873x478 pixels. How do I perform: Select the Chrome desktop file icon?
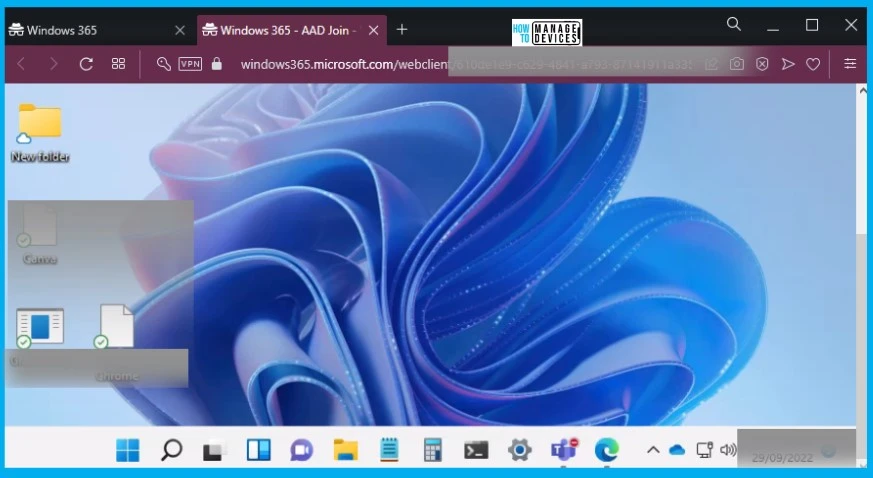pyautogui.click(x=116, y=342)
